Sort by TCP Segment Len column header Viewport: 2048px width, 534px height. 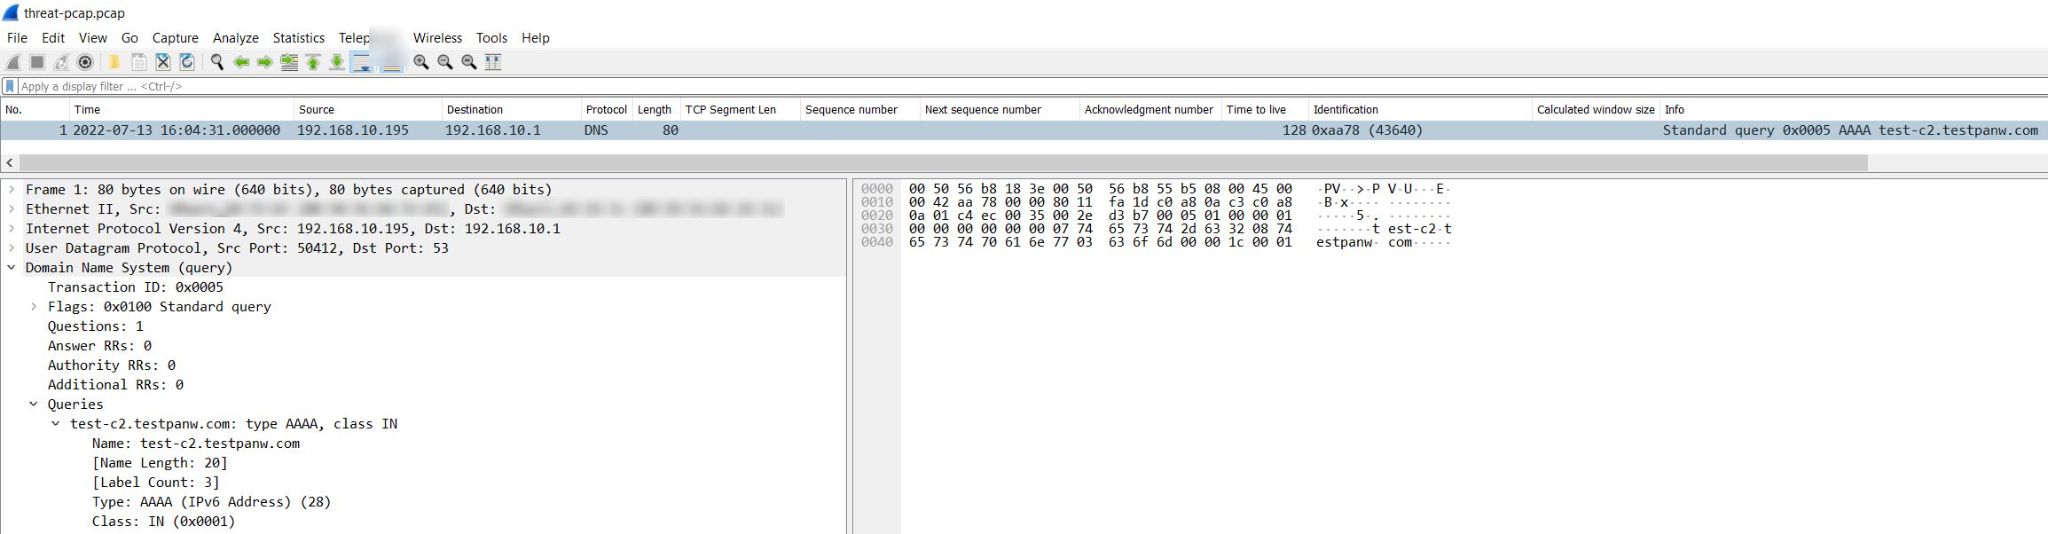(x=740, y=110)
